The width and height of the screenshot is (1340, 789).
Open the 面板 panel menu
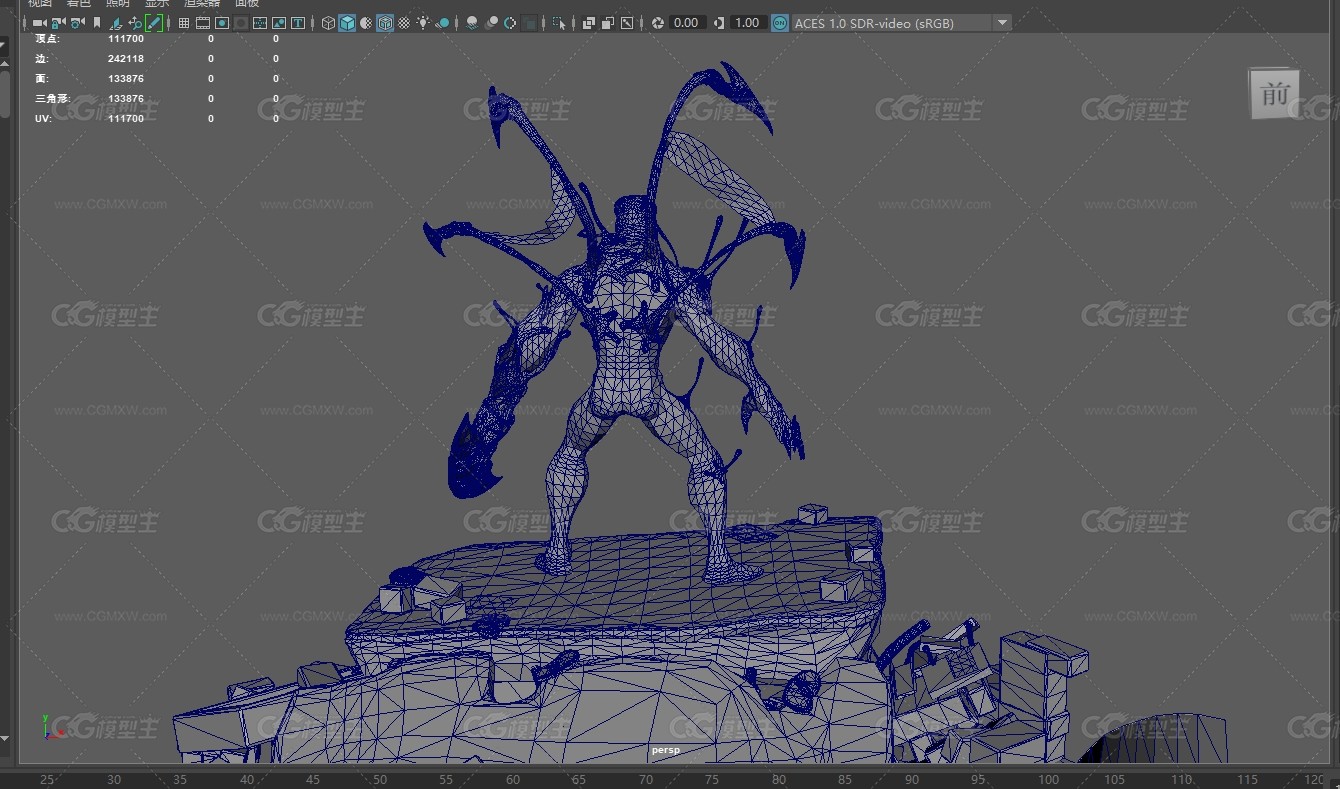(x=247, y=4)
